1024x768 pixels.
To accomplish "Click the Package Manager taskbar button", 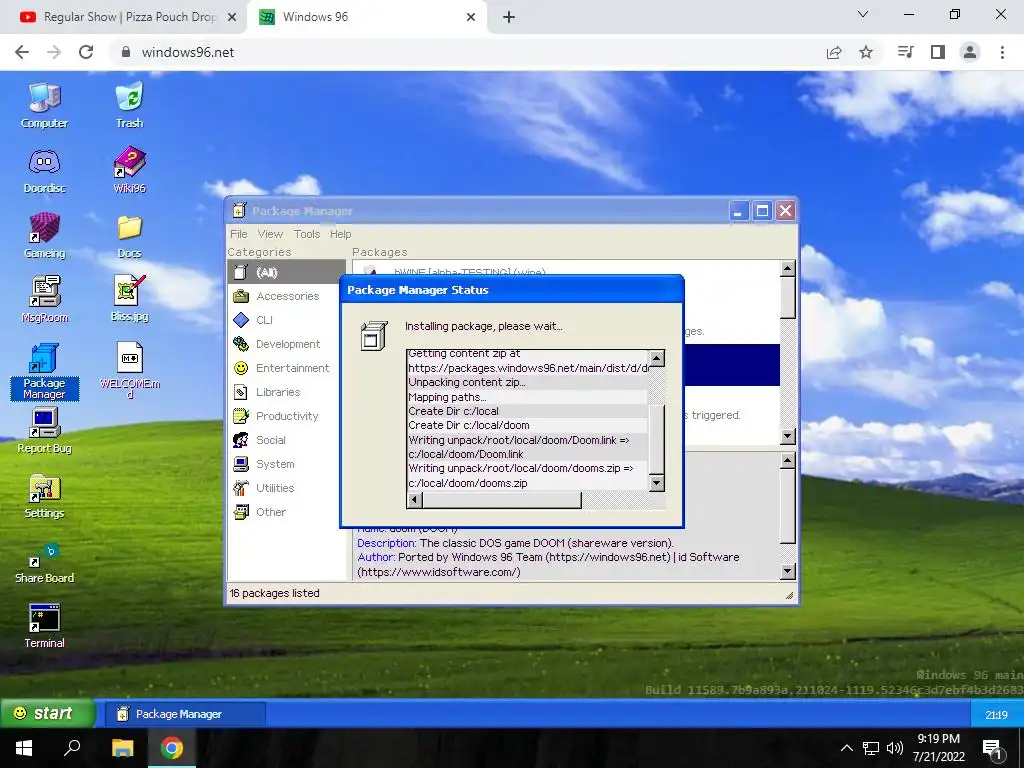I will coord(185,714).
